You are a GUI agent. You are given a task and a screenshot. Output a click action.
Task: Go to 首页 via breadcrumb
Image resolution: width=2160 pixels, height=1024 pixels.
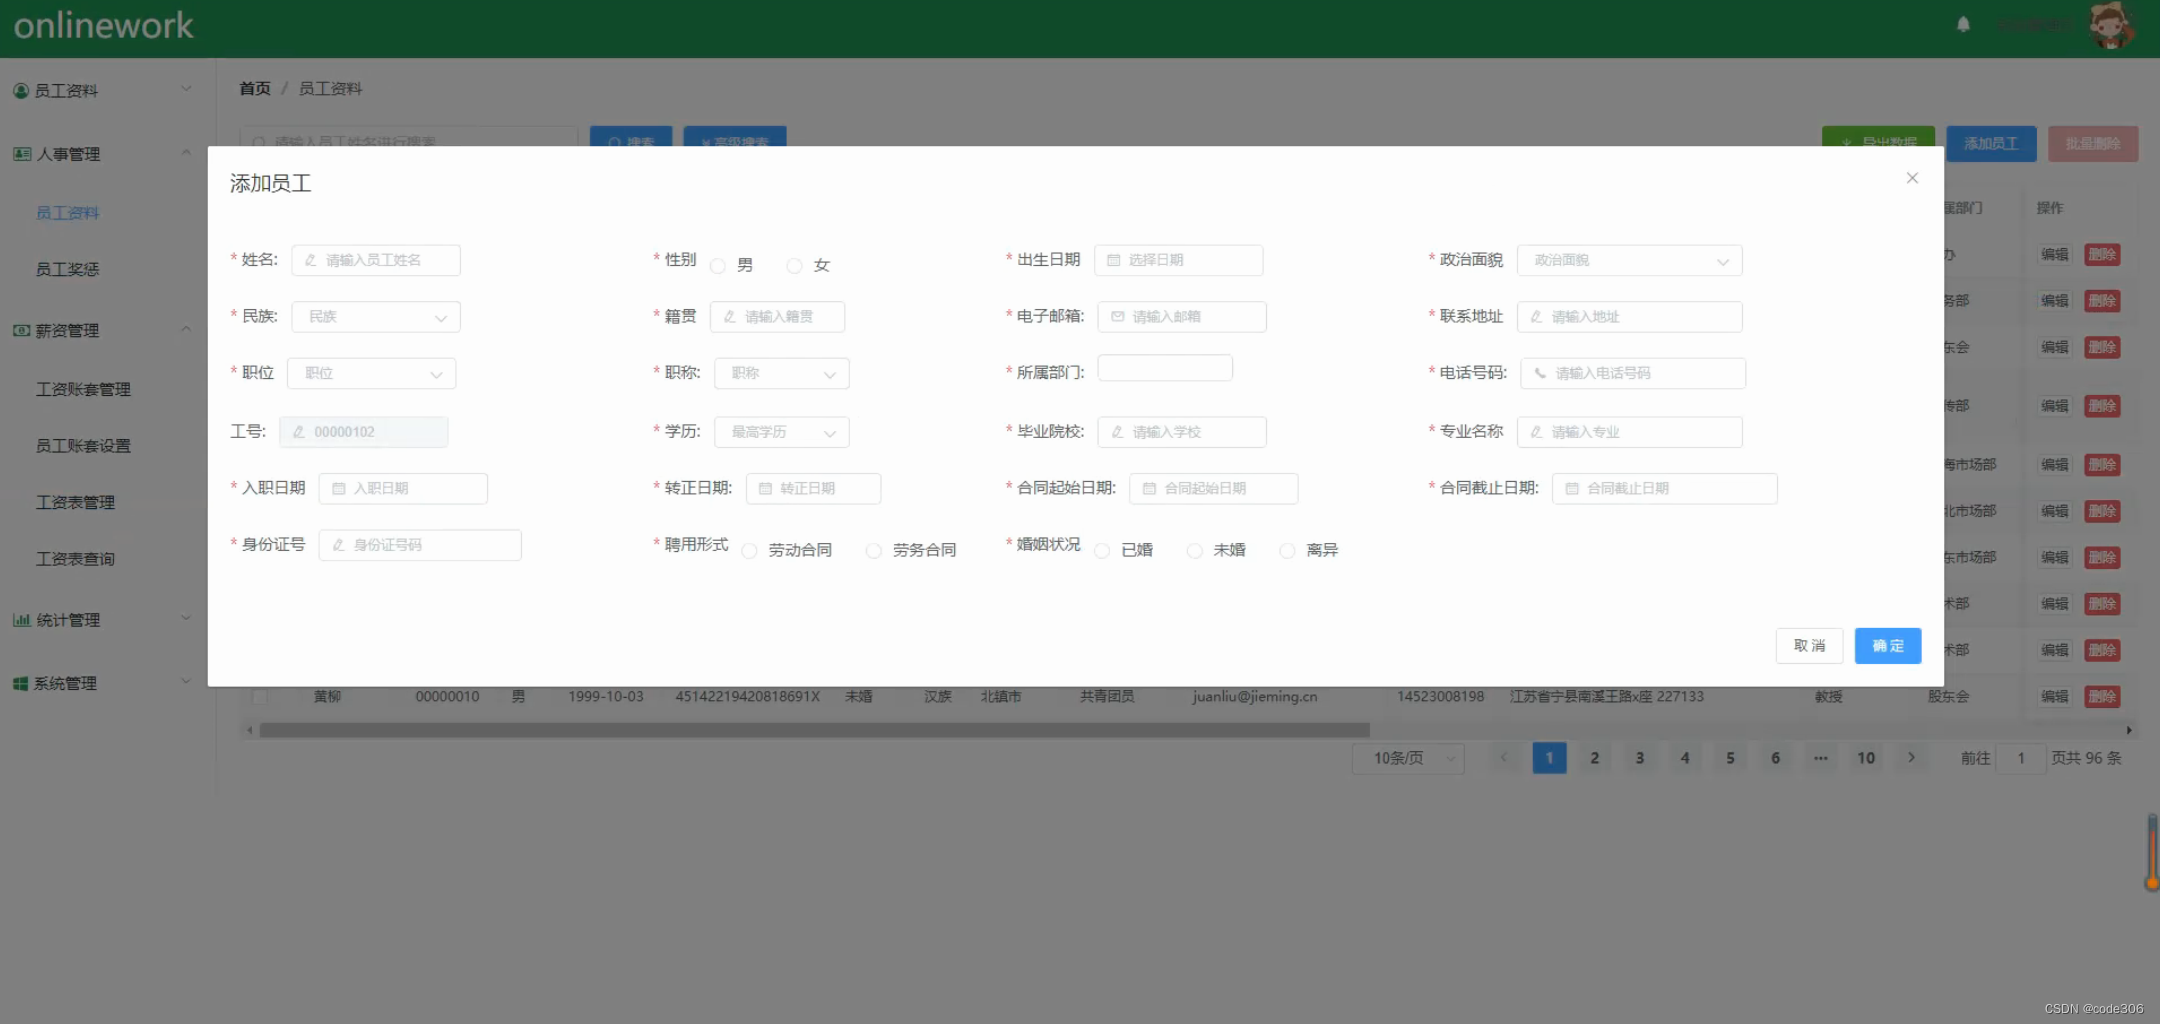[254, 88]
